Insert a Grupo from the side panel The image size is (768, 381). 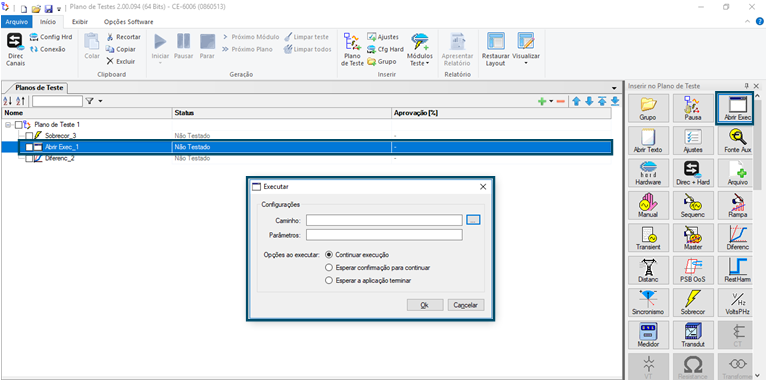tap(648, 108)
